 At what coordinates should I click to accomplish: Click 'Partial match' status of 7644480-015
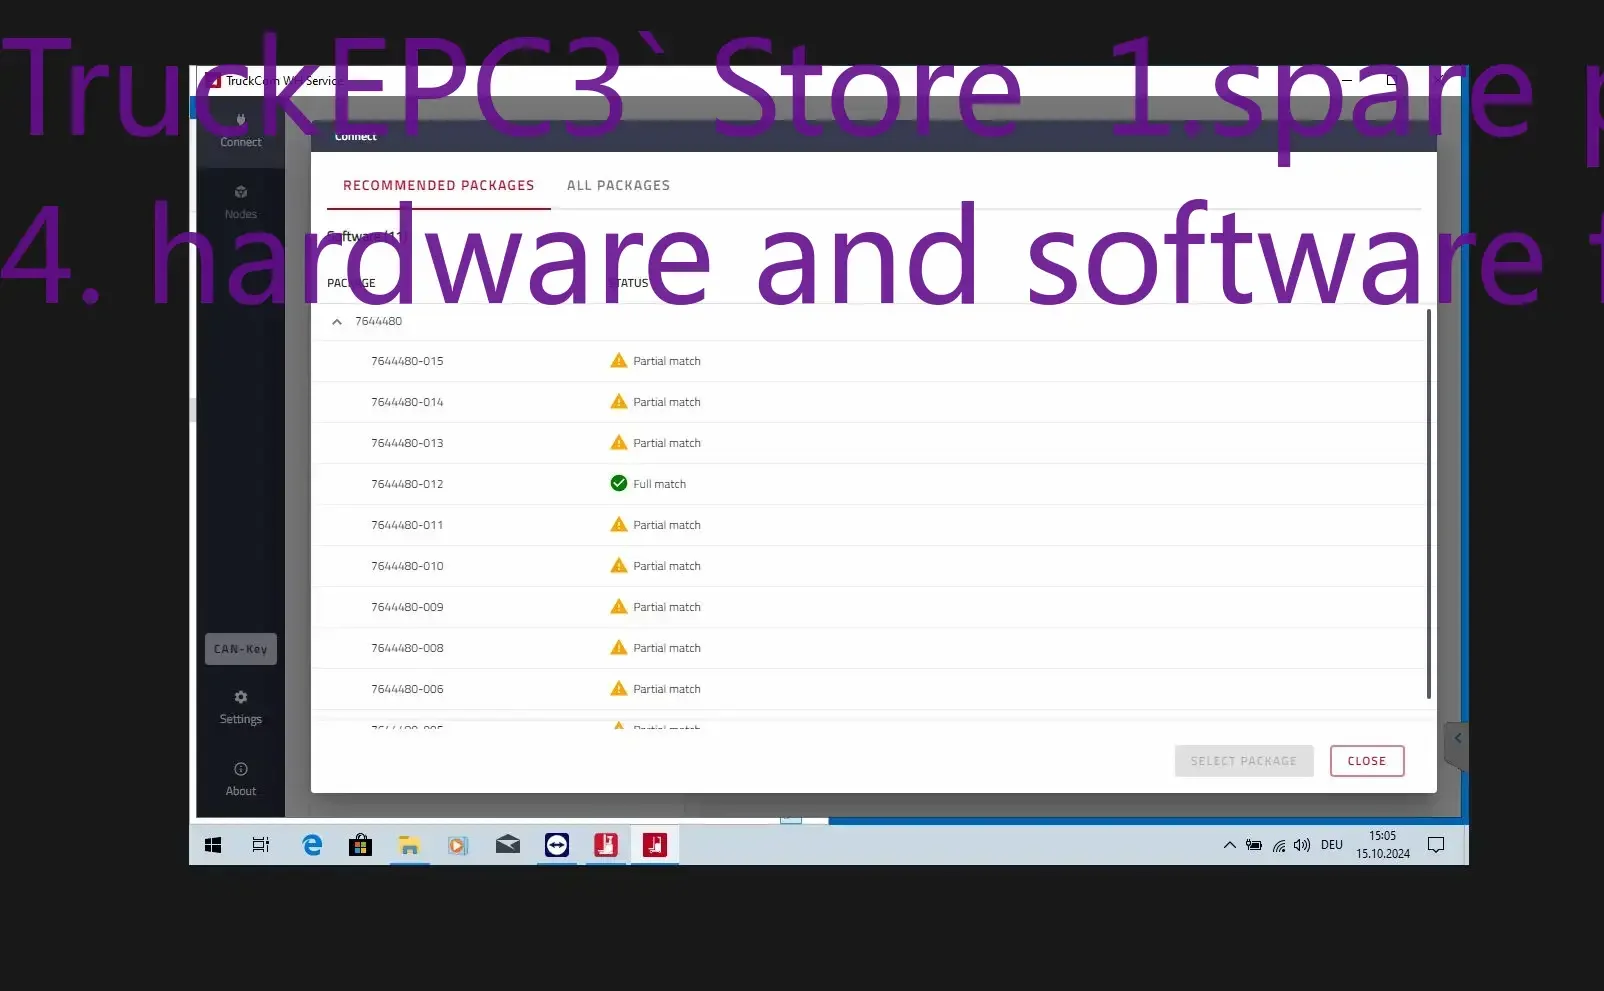point(667,361)
